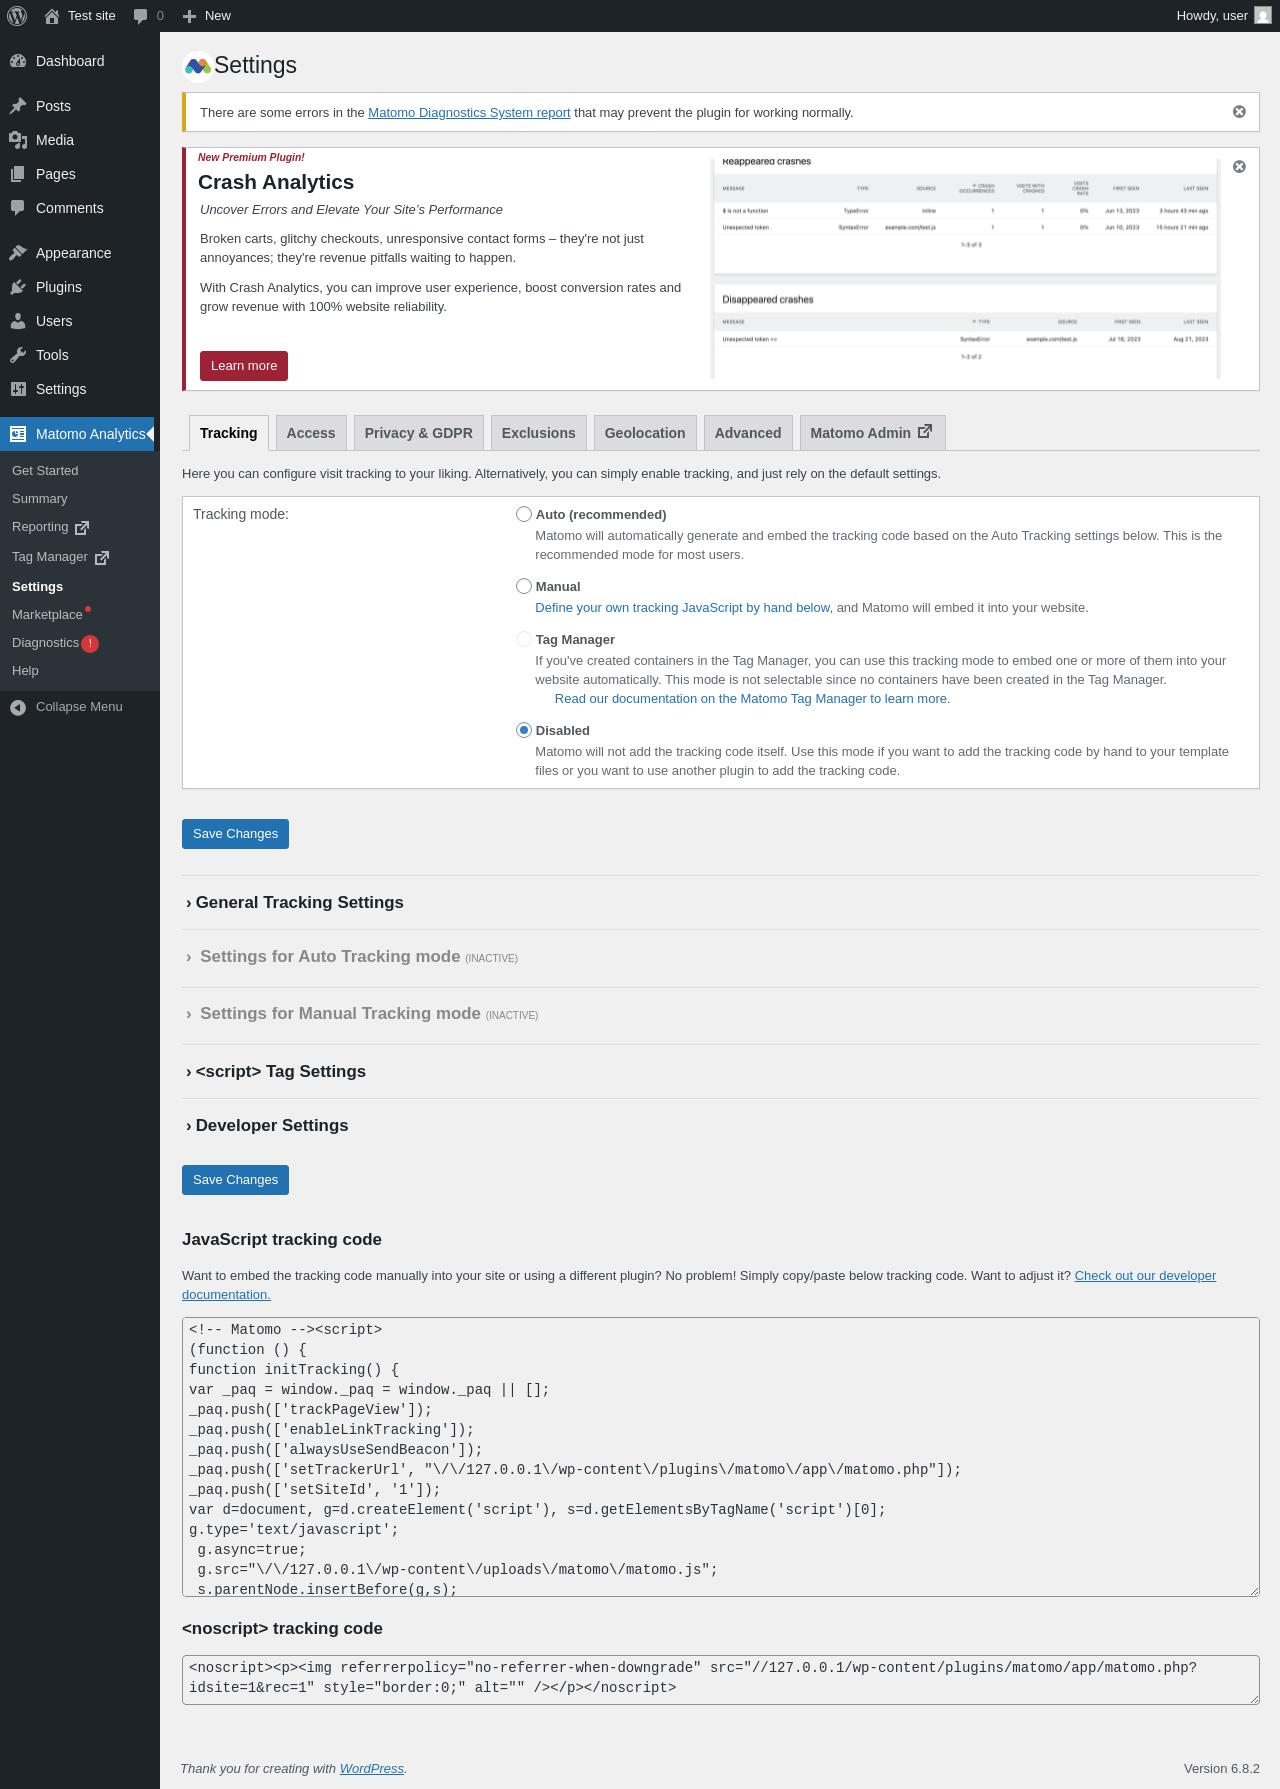Click external link icon next to Tag Manager
Image resolution: width=1280 pixels, height=1789 pixels.
(x=102, y=557)
